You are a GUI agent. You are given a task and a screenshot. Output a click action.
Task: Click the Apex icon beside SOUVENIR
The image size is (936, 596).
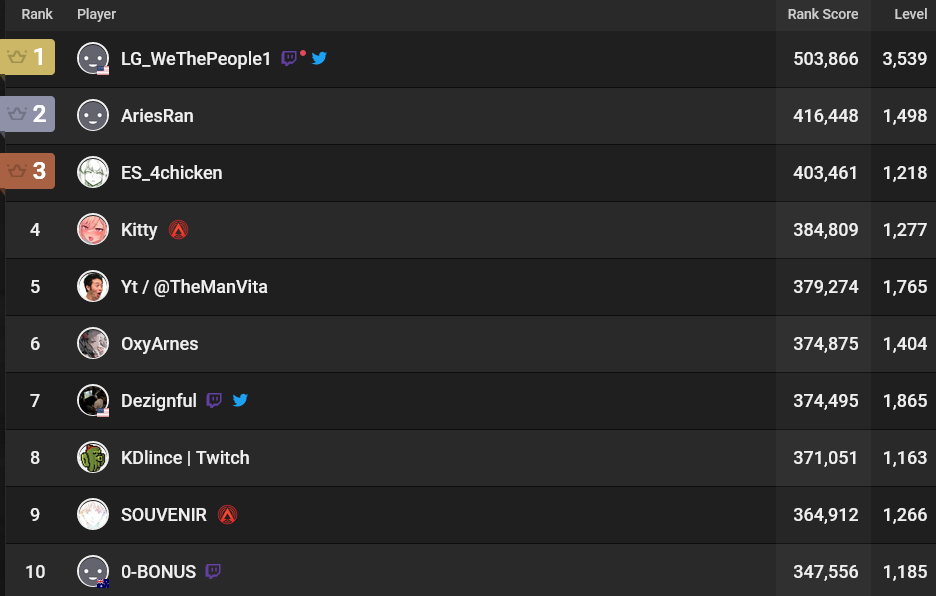(228, 515)
